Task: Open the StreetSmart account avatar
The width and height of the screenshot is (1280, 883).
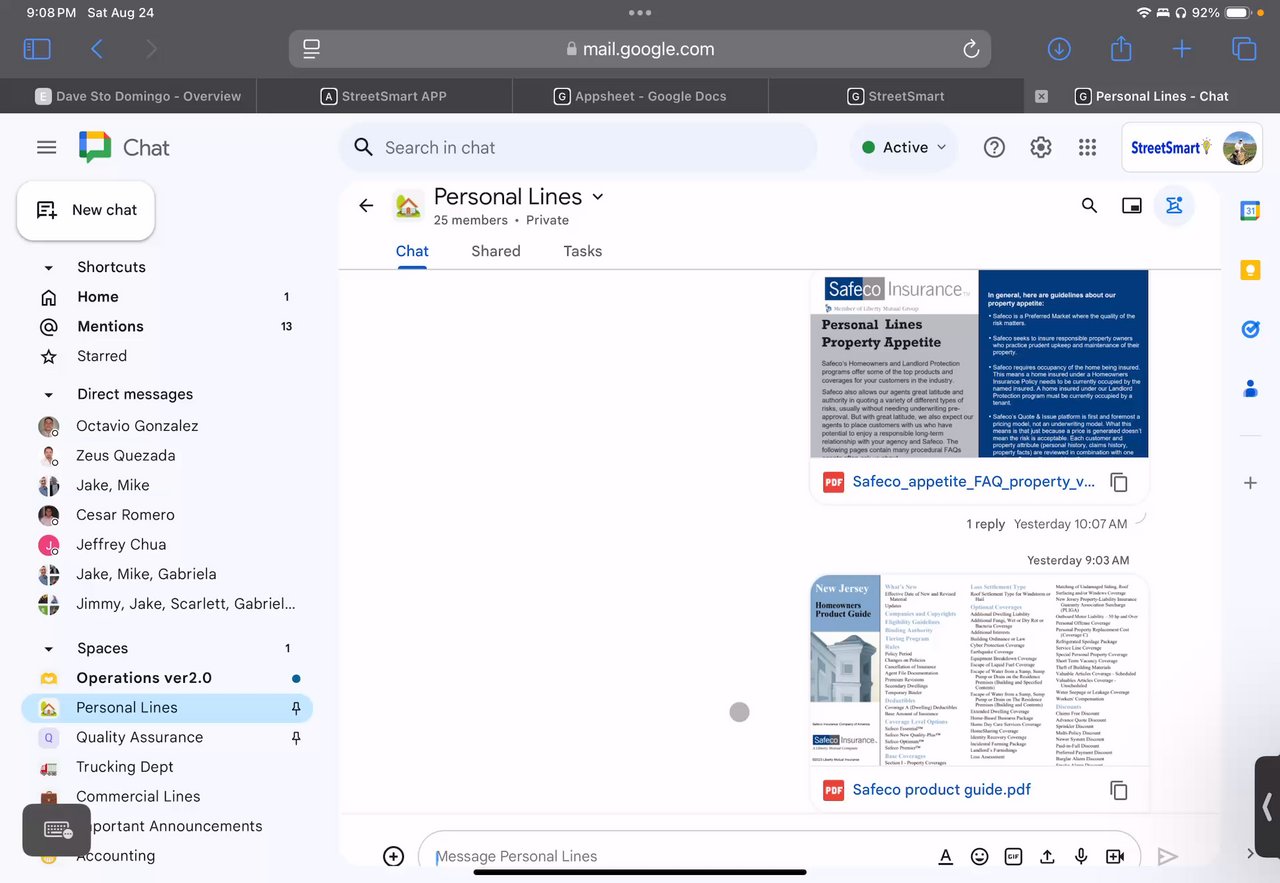Action: pos(1239,148)
